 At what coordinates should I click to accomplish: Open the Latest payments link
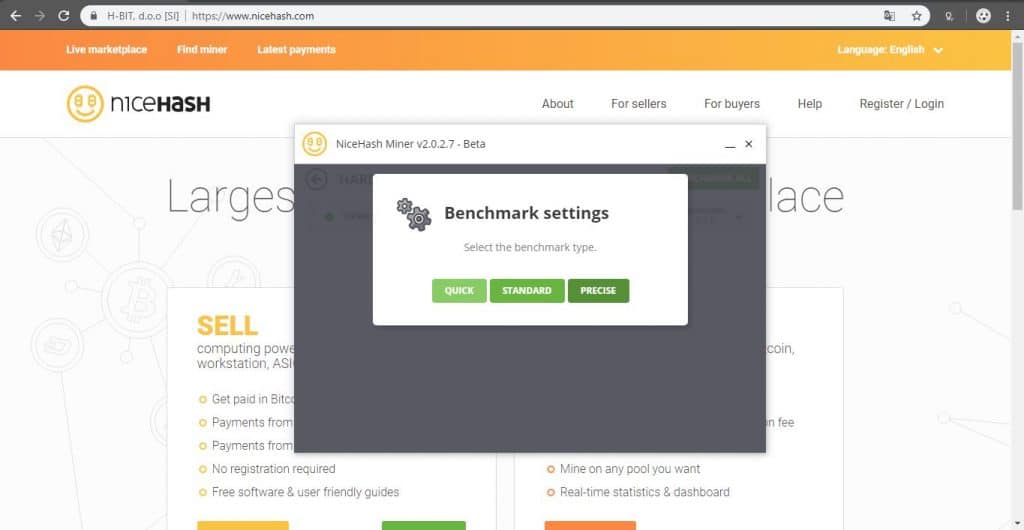pos(296,50)
